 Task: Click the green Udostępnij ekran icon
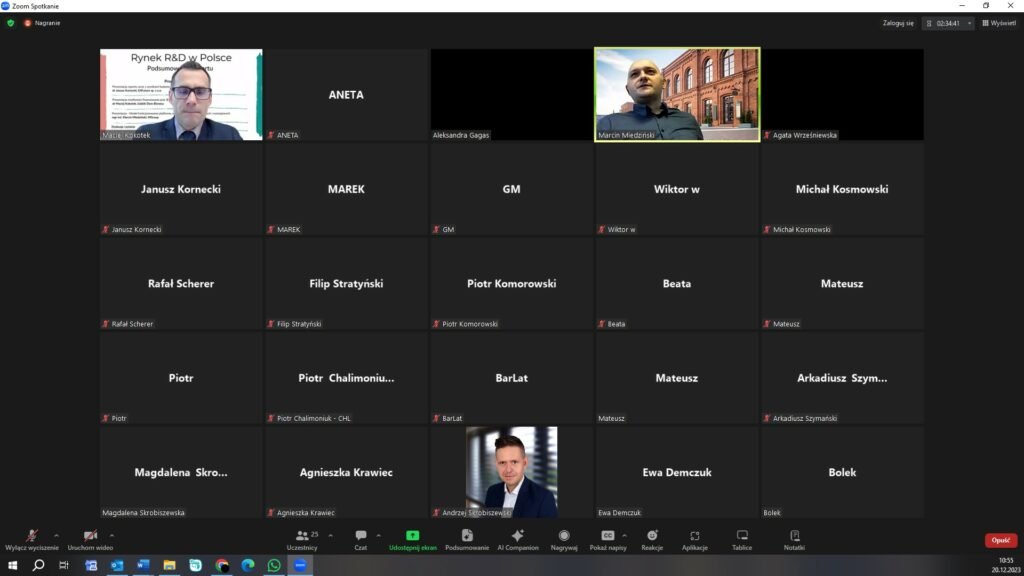pyautogui.click(x=412, y=538)
